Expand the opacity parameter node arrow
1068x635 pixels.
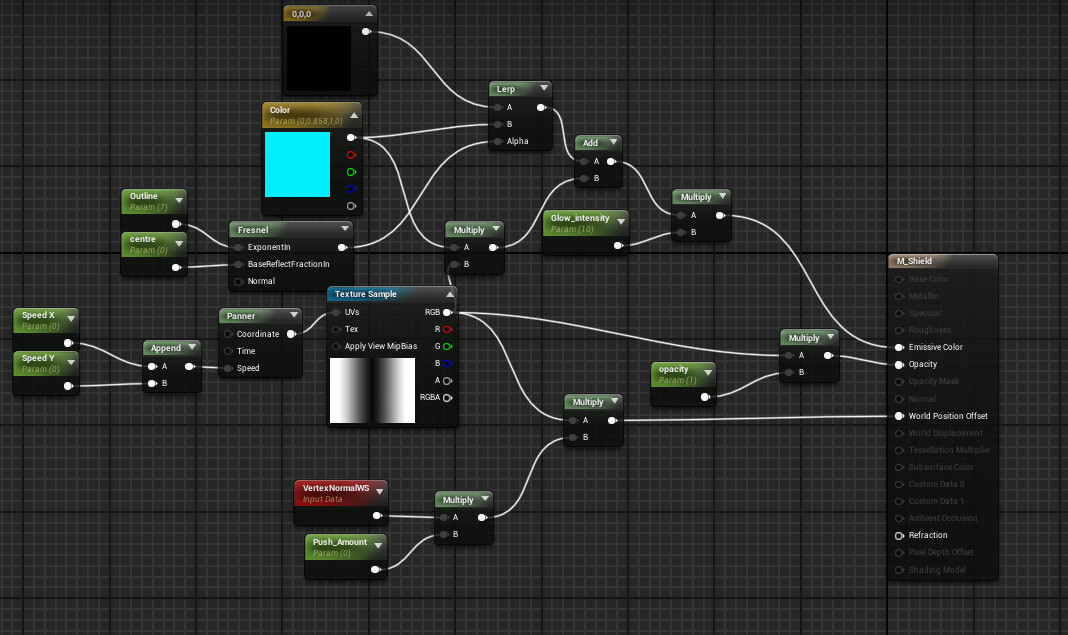pos(708,373)
